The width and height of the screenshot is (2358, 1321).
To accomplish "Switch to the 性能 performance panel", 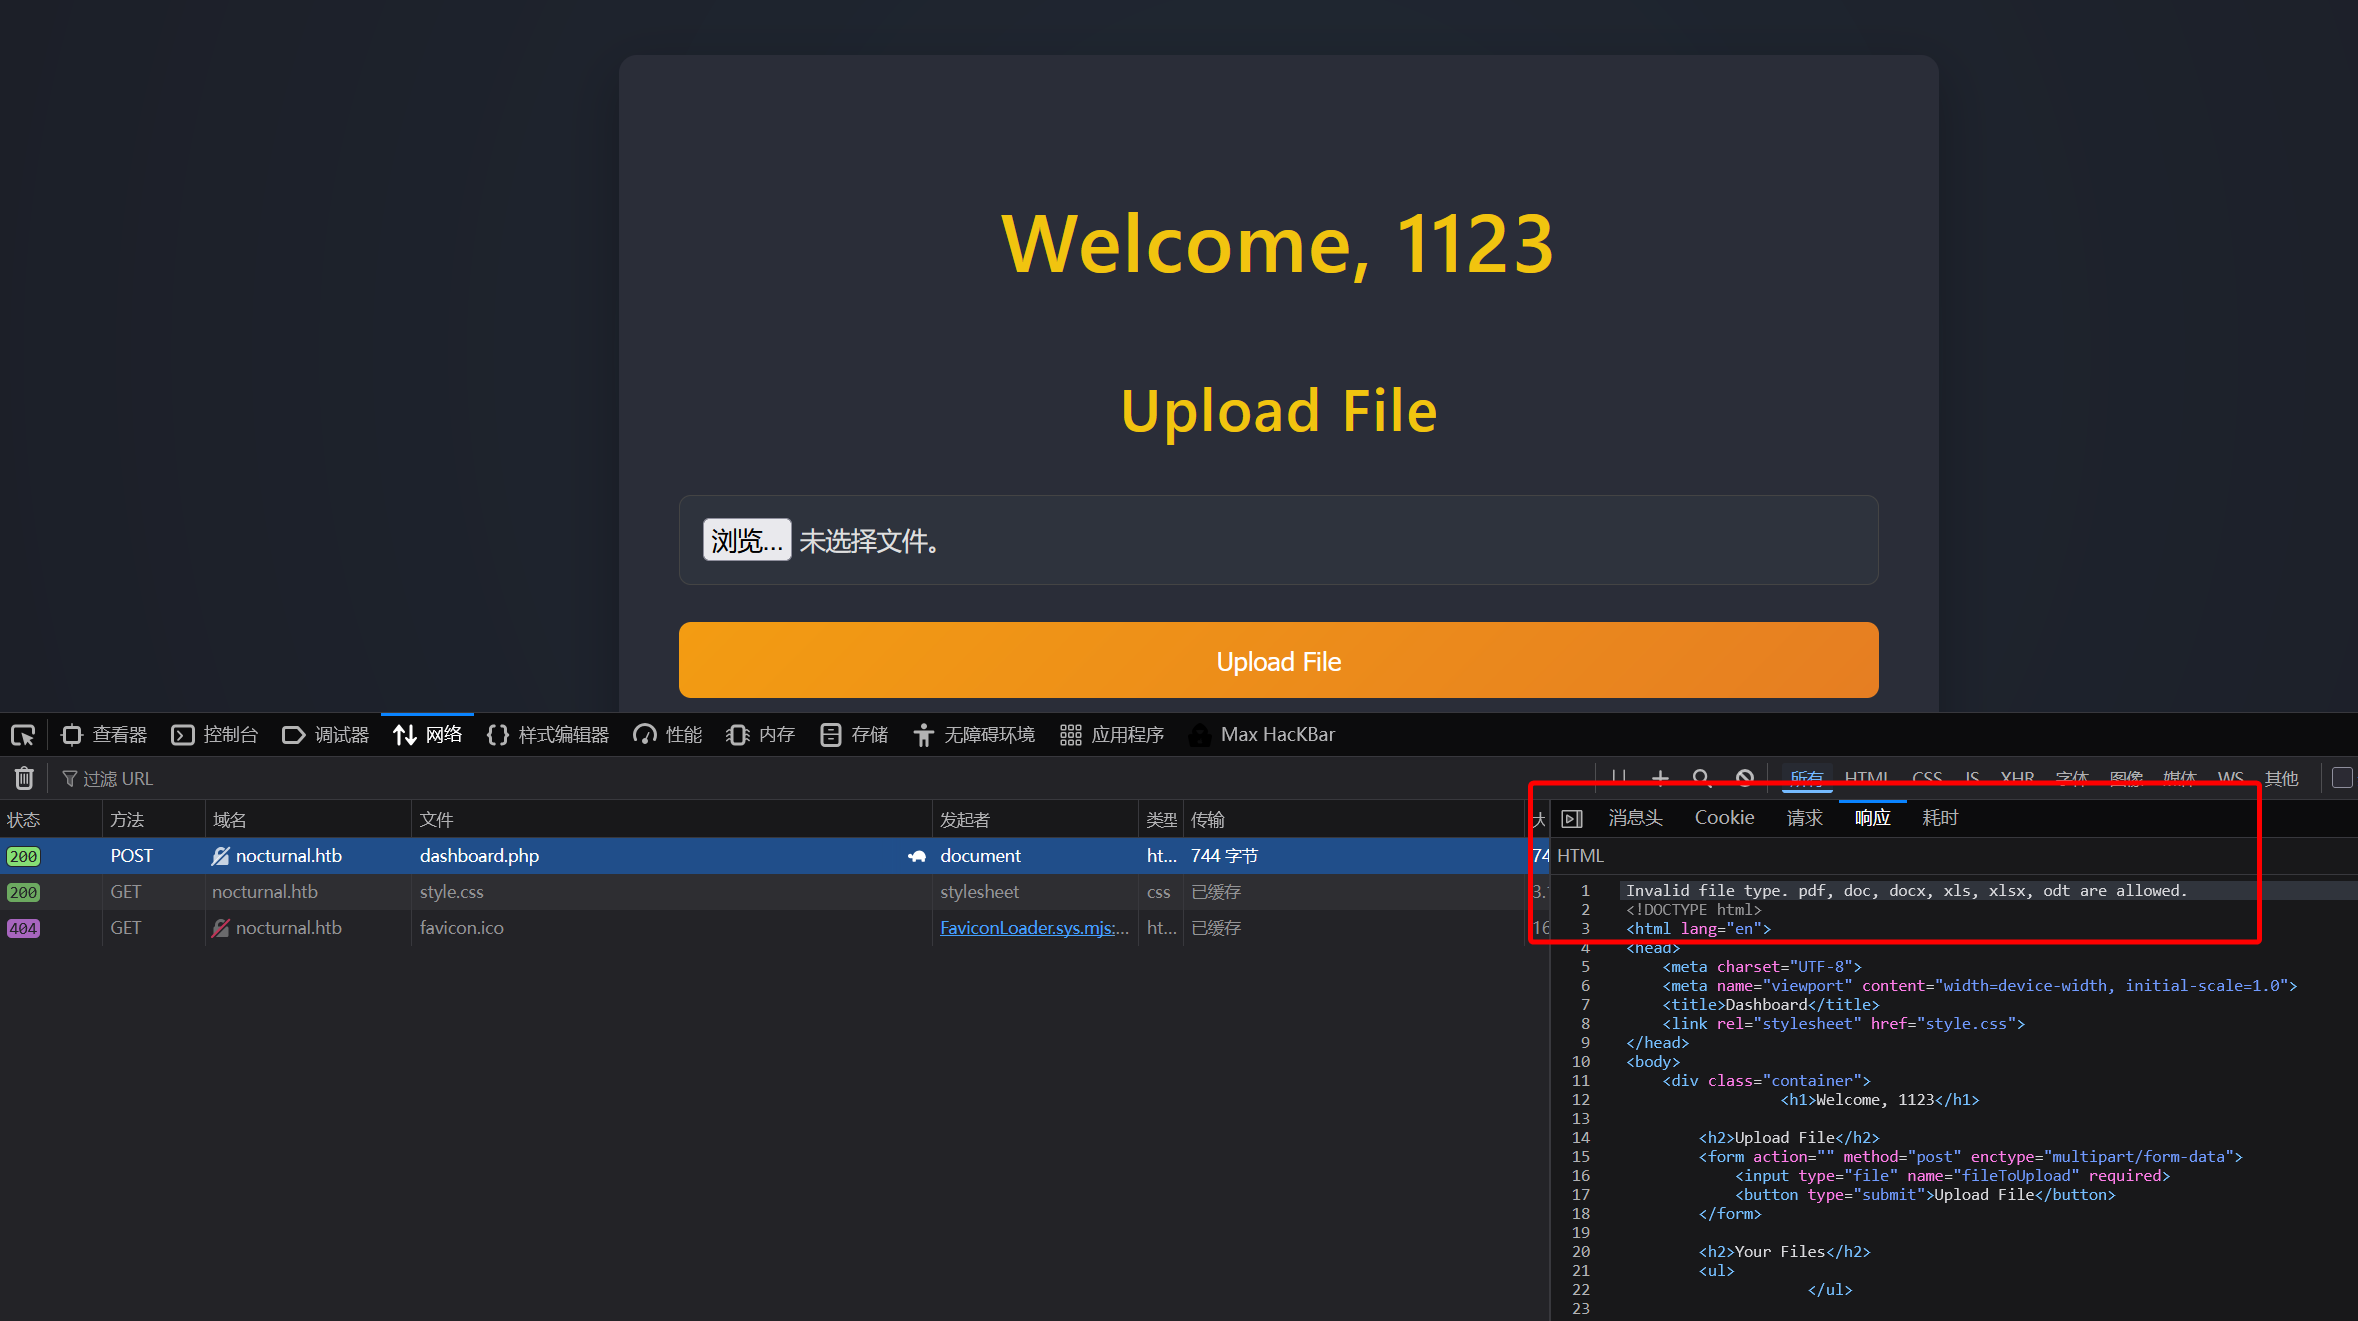I will pyautogui.click(x=668, y=735).
